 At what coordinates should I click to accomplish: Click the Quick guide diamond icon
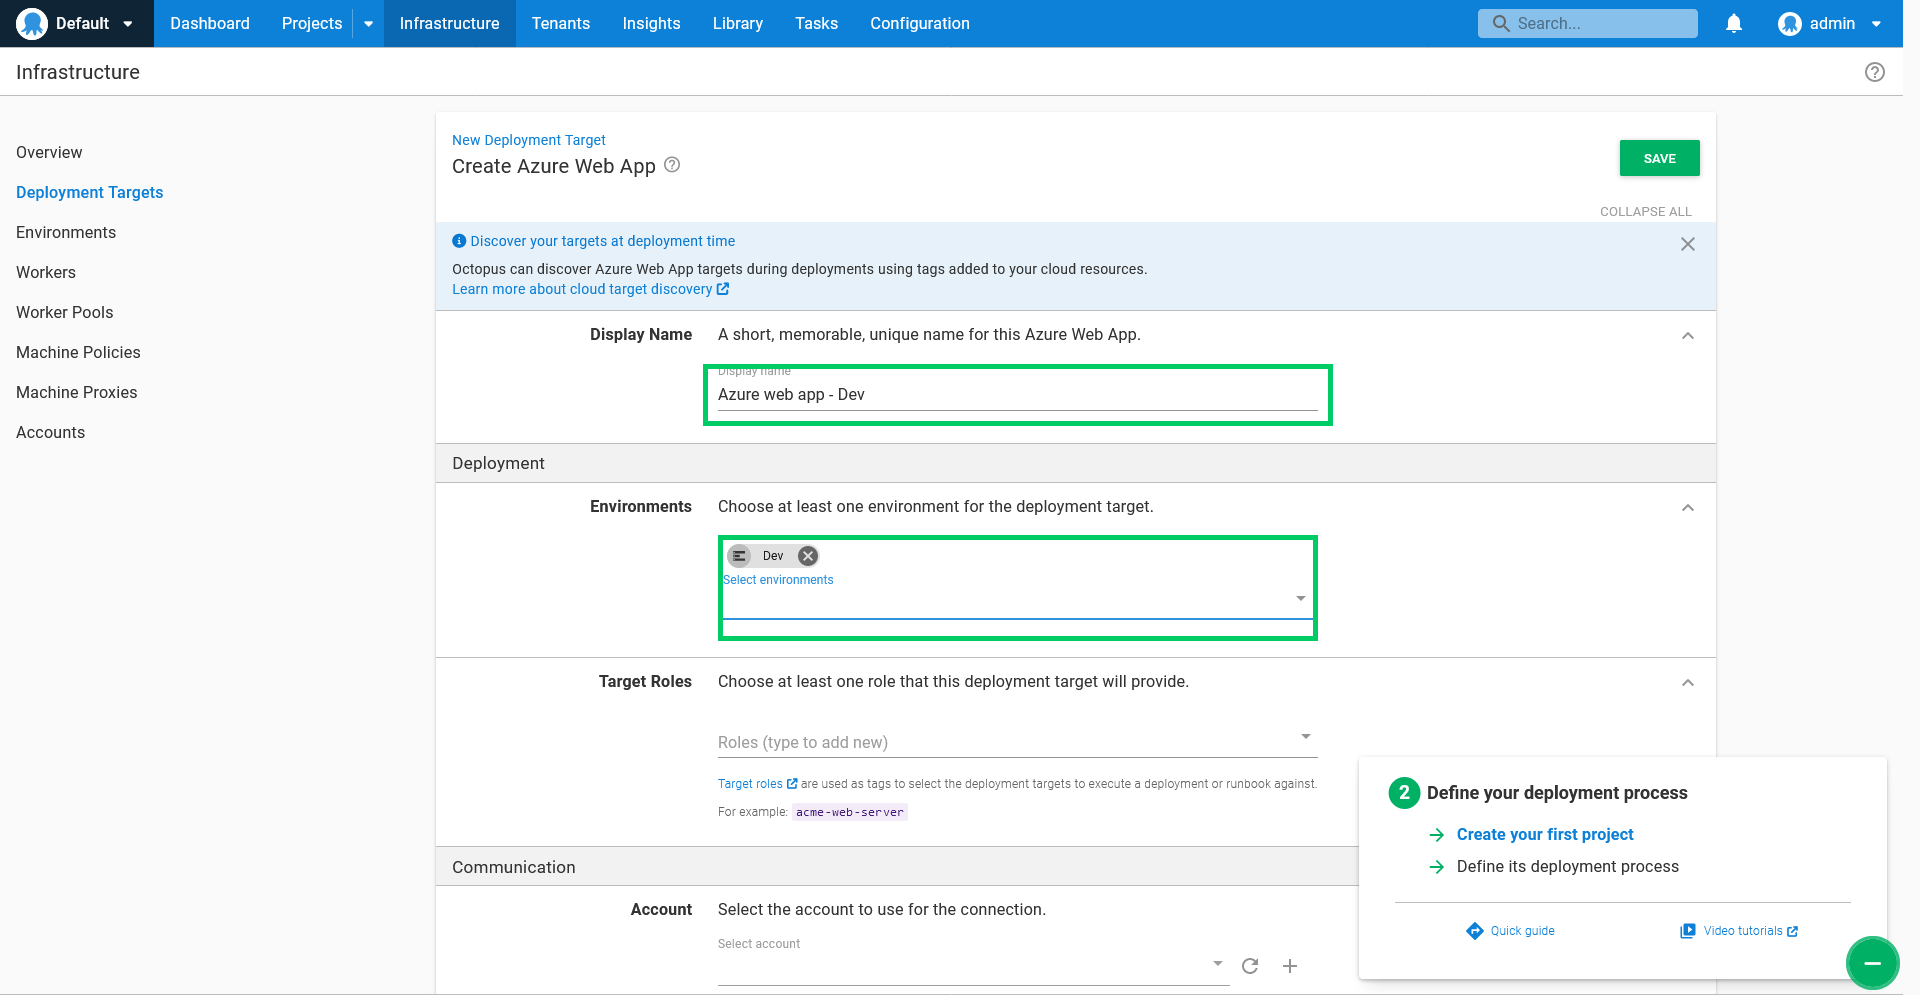pos(1475,931)
